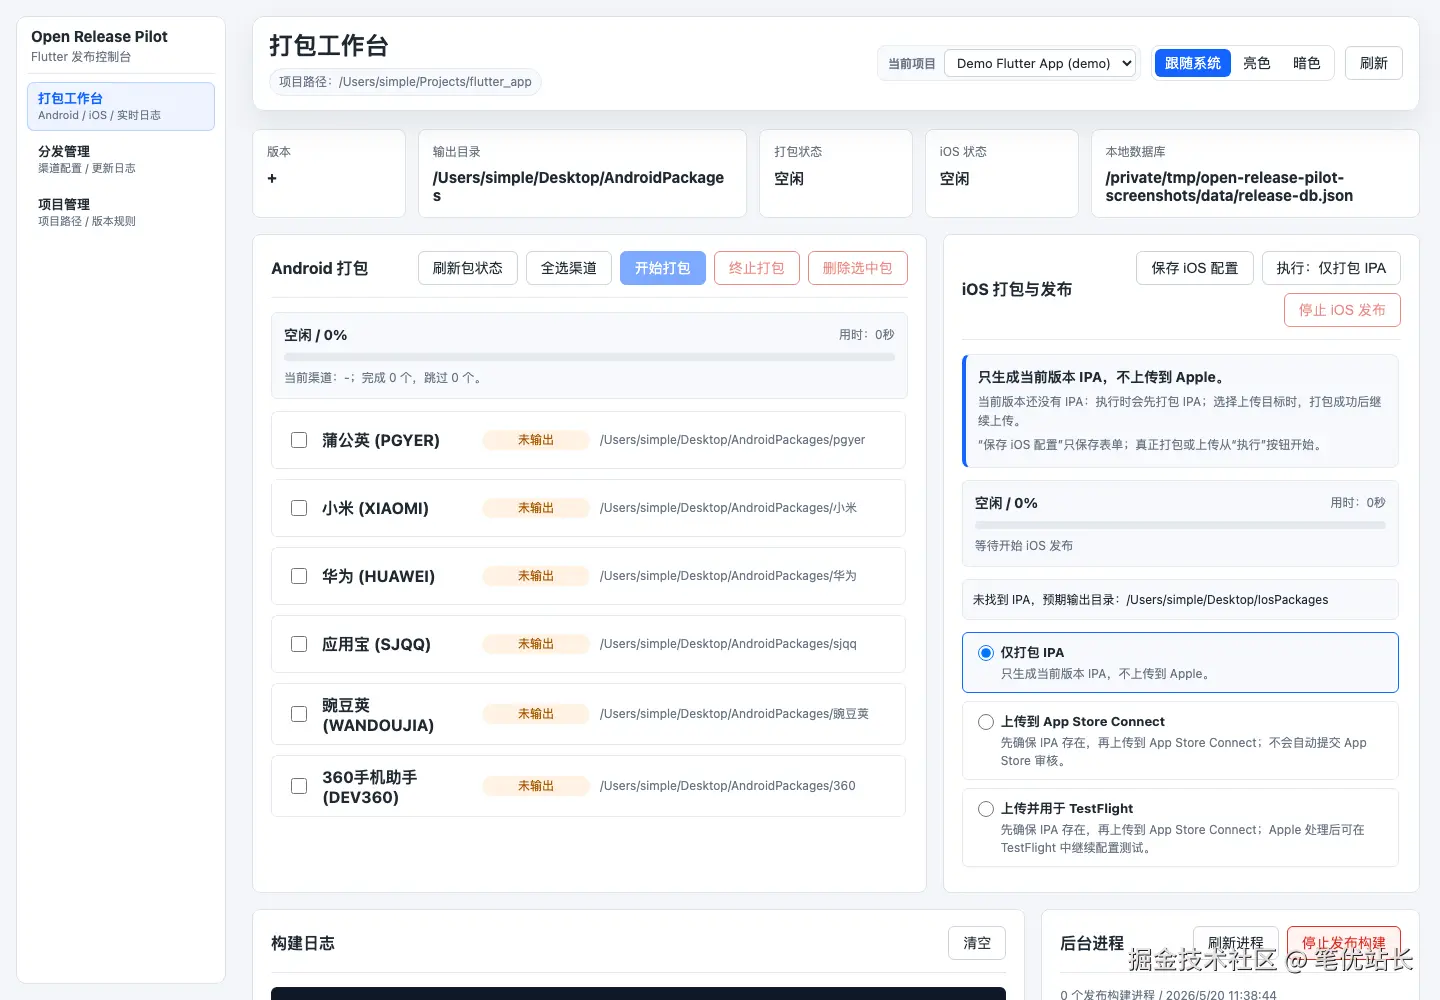Tick the 蒲公英 (PGYER) channel checkbox
Image resolution: width=1440 pixels, height=1000 pixels.
click(299, 440)
